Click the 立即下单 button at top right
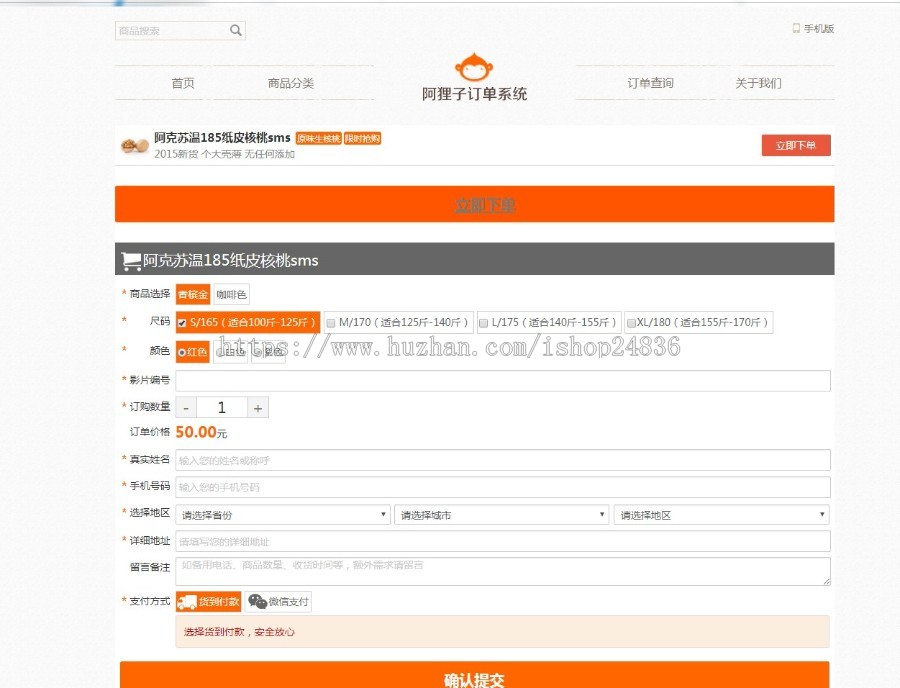 tap(795, 145)
